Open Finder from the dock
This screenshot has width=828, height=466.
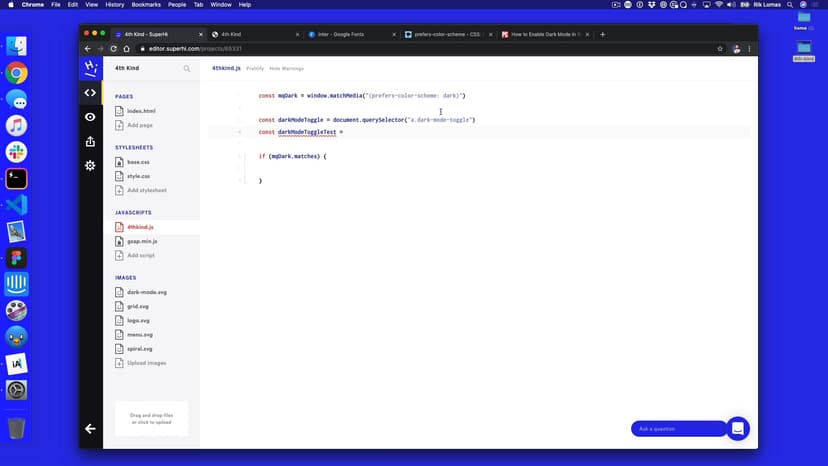coord(16,46)
